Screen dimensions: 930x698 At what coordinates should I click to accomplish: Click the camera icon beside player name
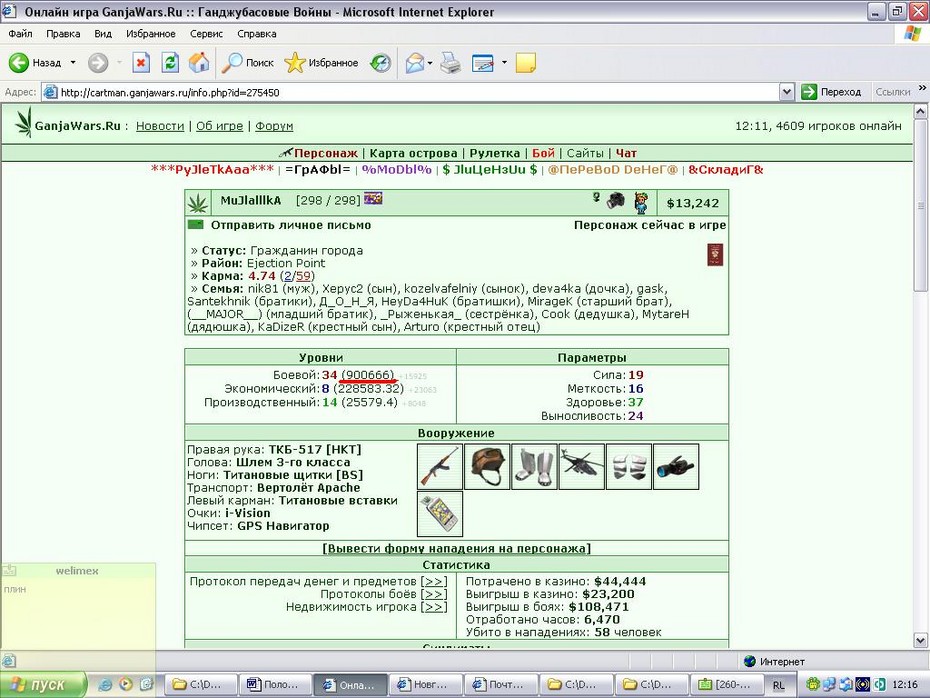pos(616,200)
